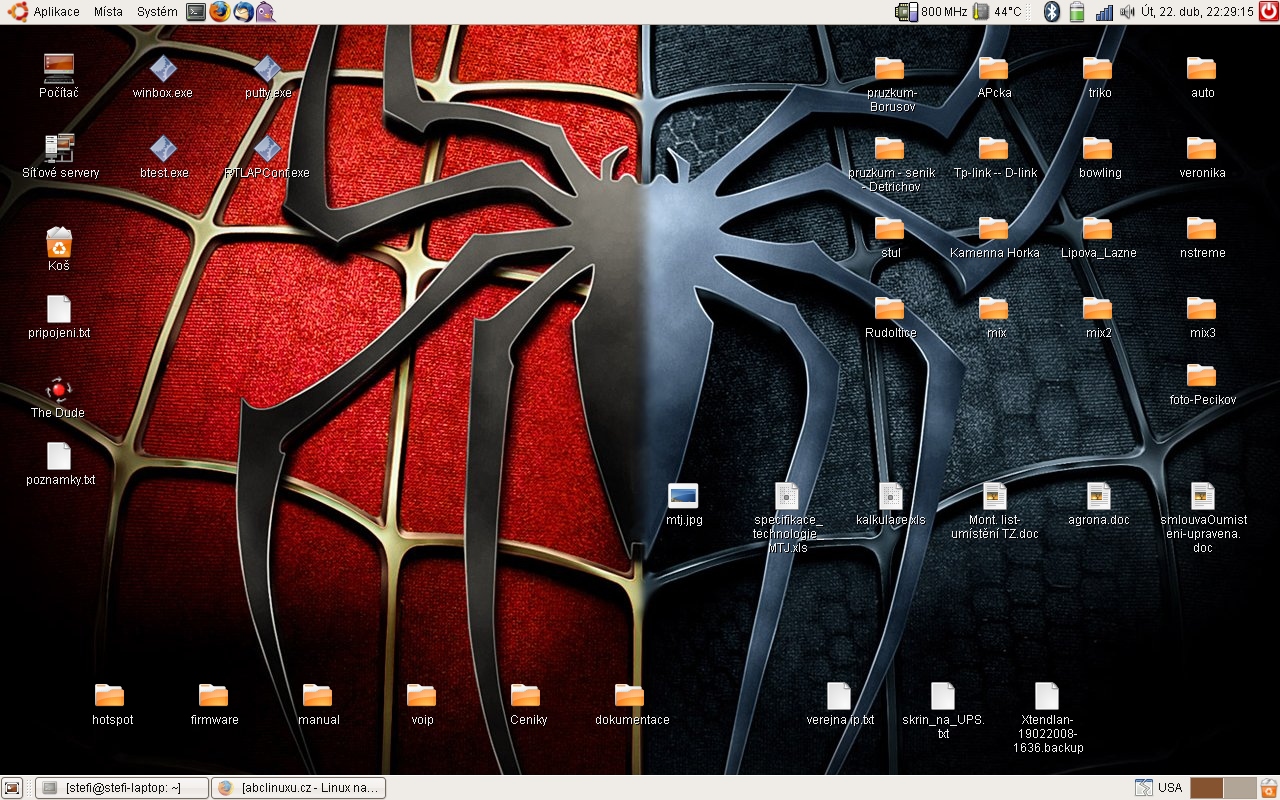The width and height of the screenshot is (1280, 800).
Task: Switch to second workspace in pager
Action: click(x=1239, y=788)
